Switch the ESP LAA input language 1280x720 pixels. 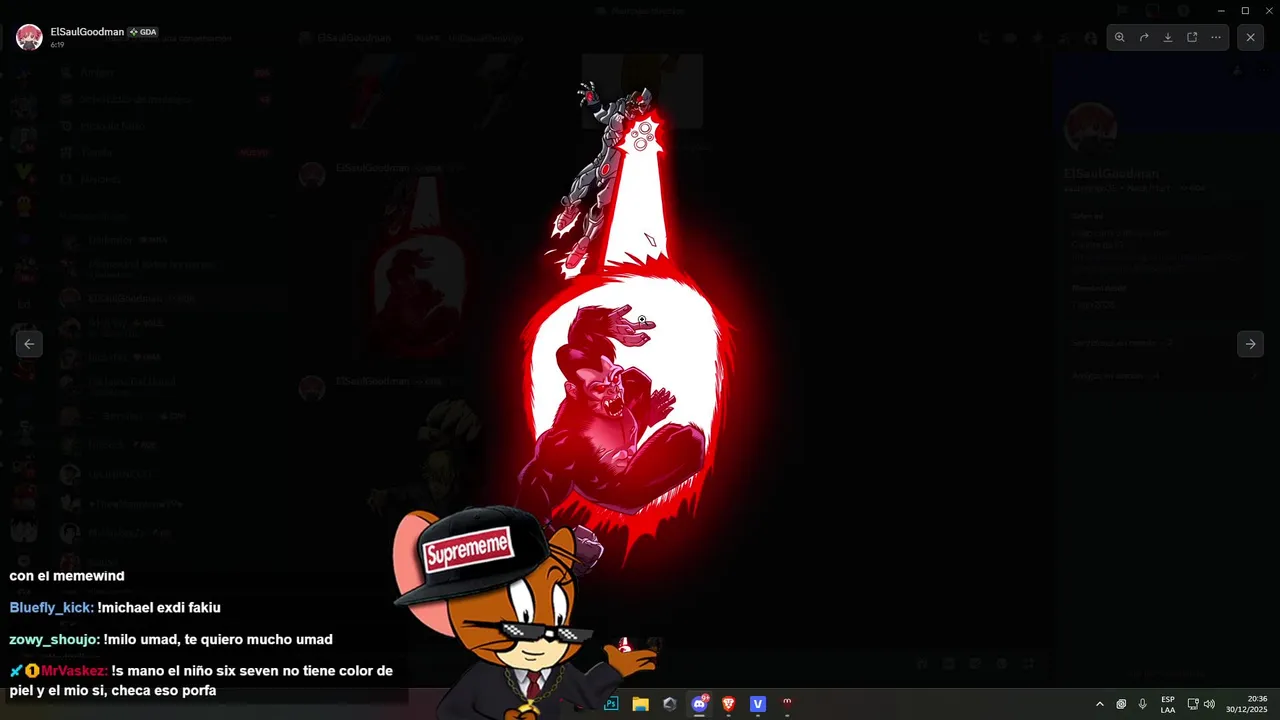coord(1168,704)
